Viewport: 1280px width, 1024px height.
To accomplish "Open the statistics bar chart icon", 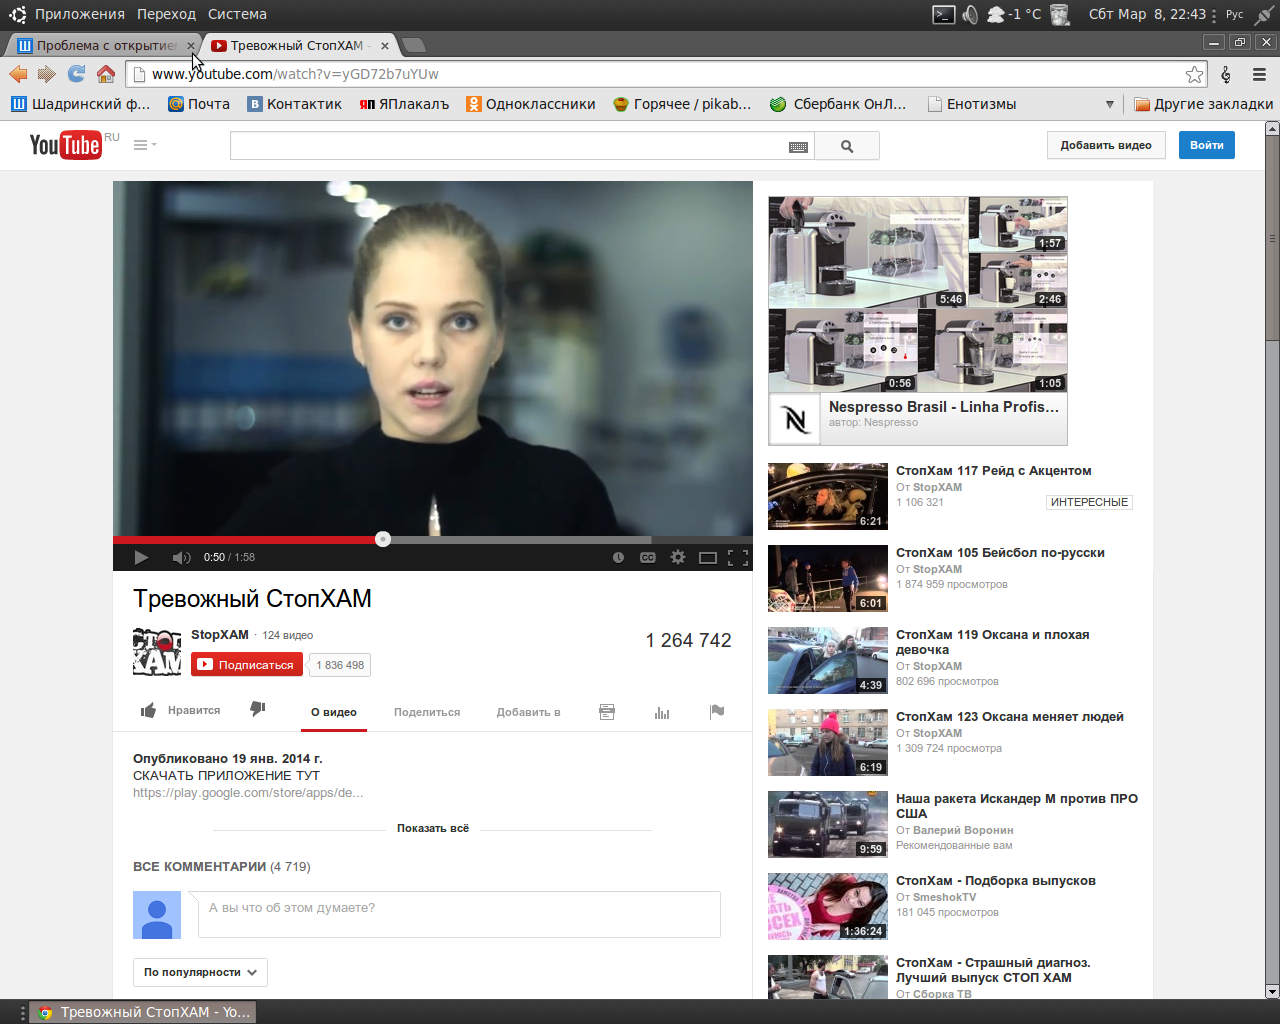I will point(662,712).
